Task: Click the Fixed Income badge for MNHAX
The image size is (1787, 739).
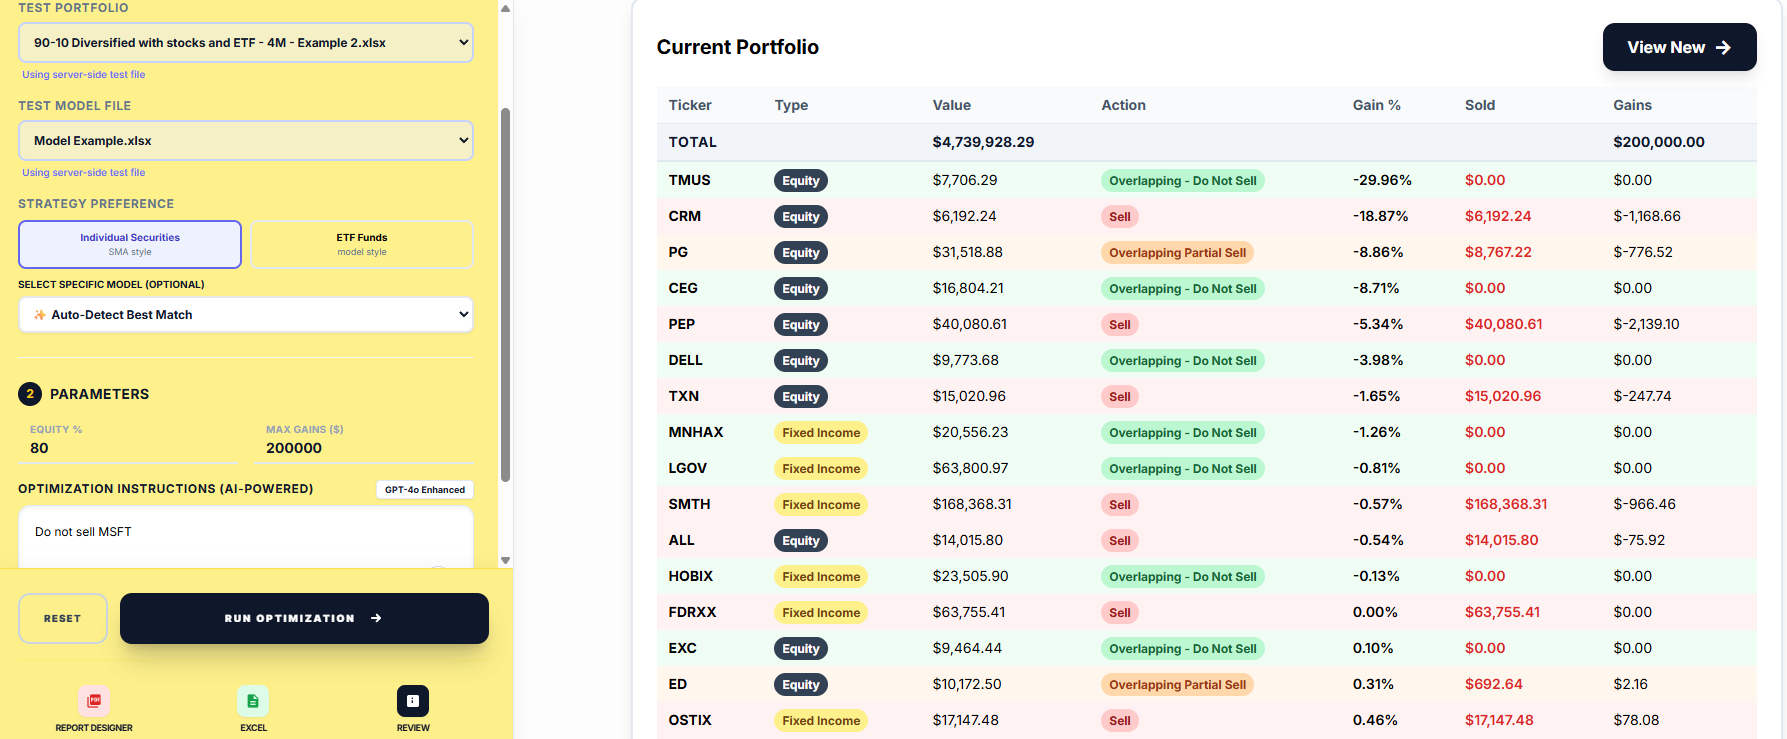Action: (x=821, y=433)
